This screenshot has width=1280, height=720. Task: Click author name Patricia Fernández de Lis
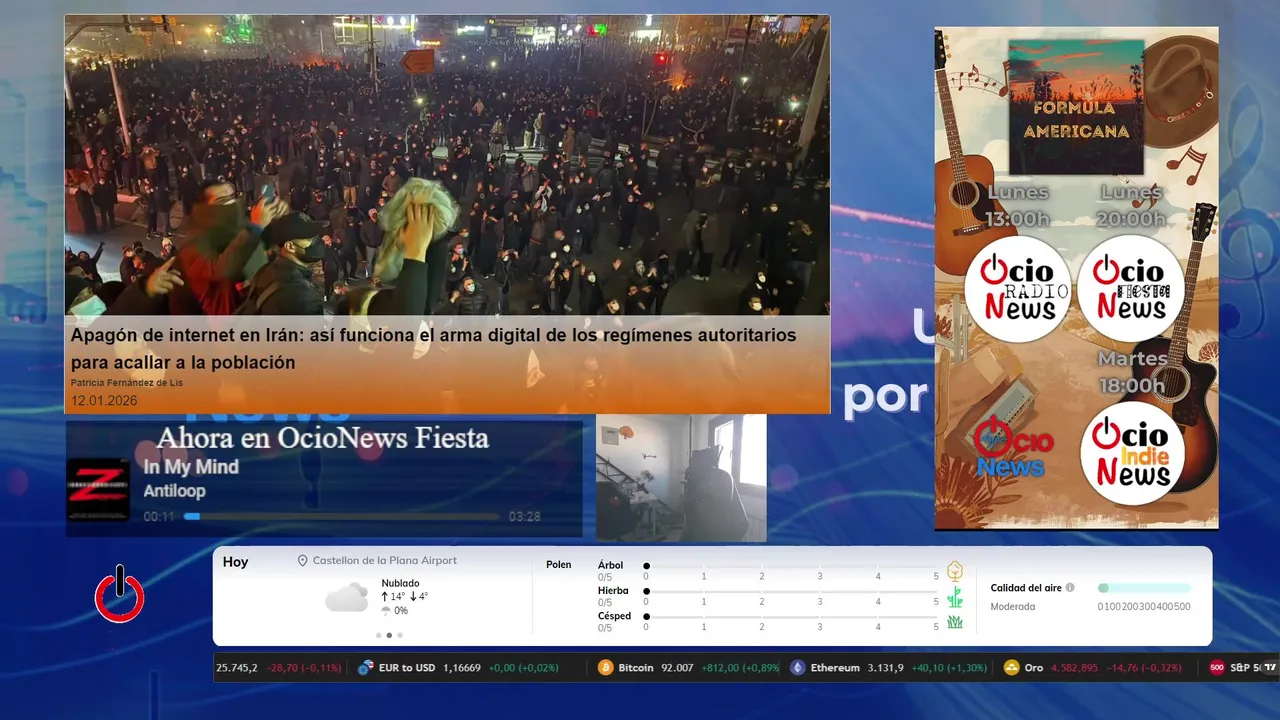point(127,383)
